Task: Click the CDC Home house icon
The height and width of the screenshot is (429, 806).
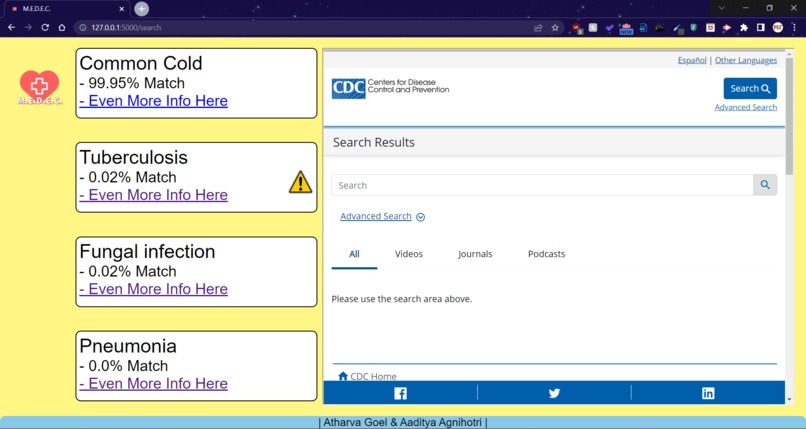Action: (343, 376)
